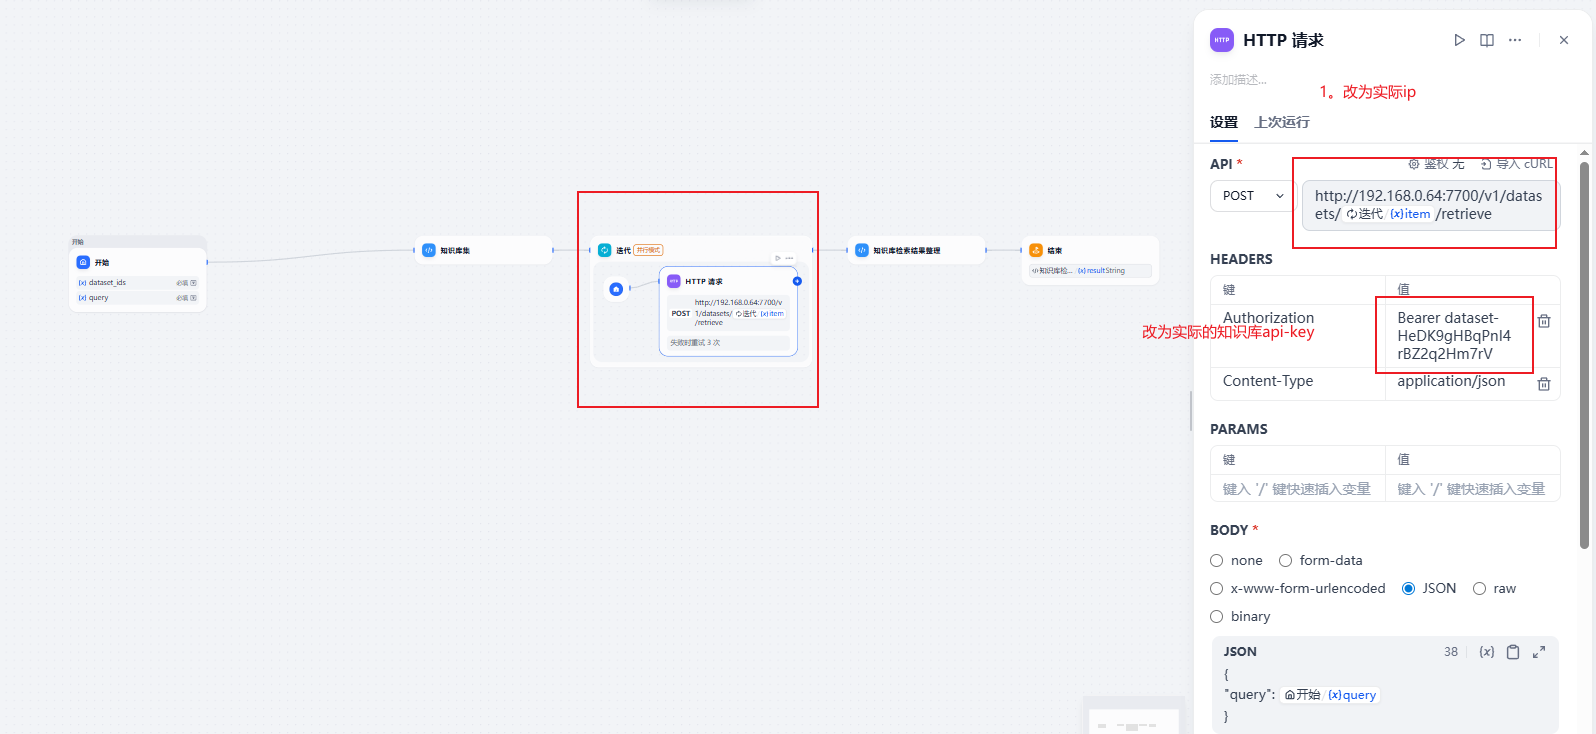Select the none body type
1596x734 pixels.
(1217, 561)
